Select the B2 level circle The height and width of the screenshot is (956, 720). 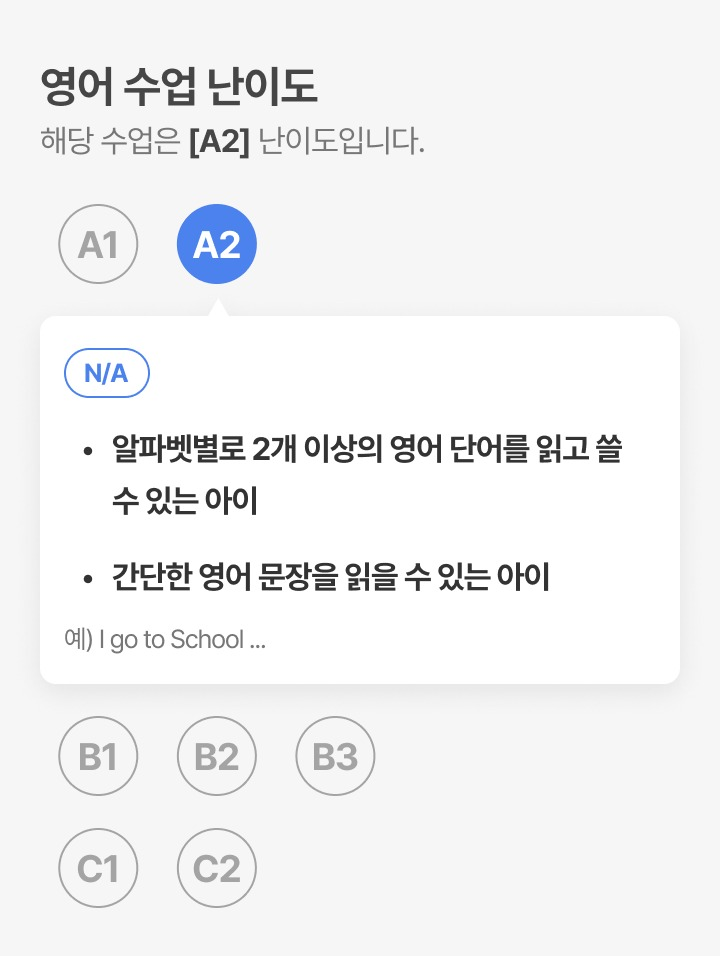click(x=217, y=757)
